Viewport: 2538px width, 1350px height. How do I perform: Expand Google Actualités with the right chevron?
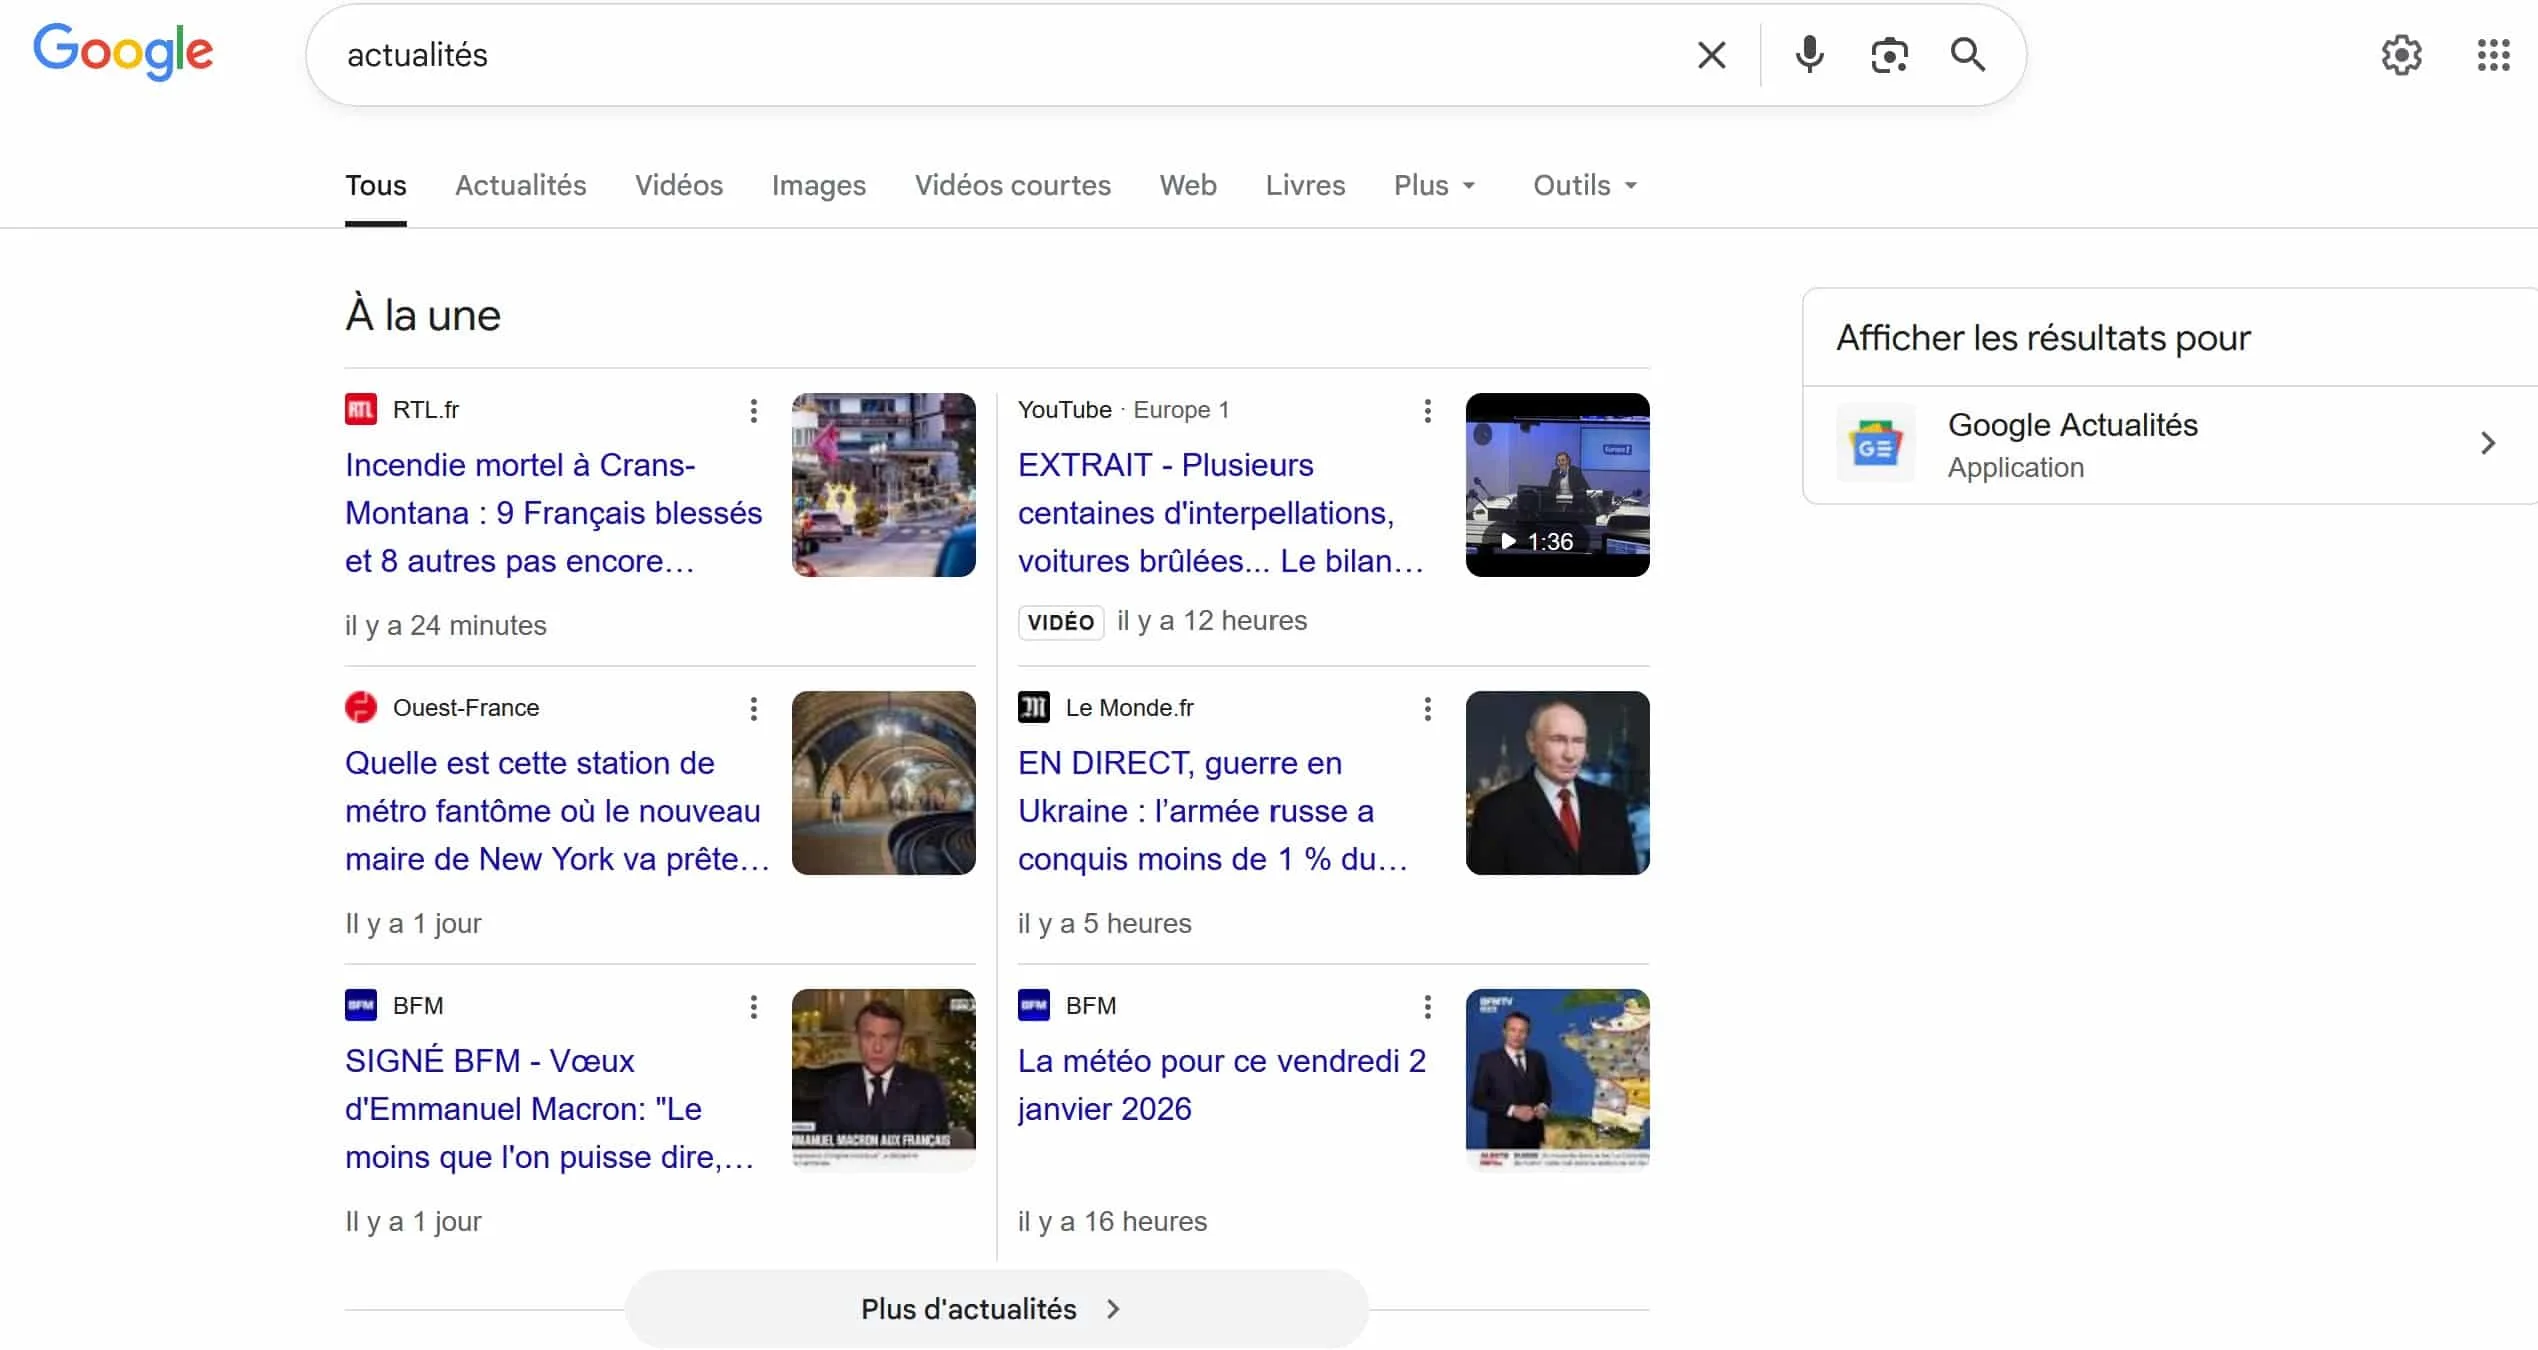(x=2488, y=443)
